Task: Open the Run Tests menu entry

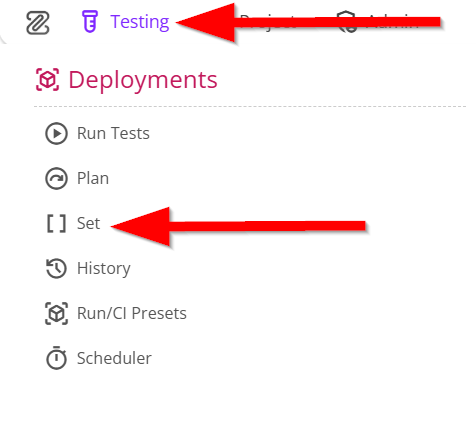Action: click(113, 133)
